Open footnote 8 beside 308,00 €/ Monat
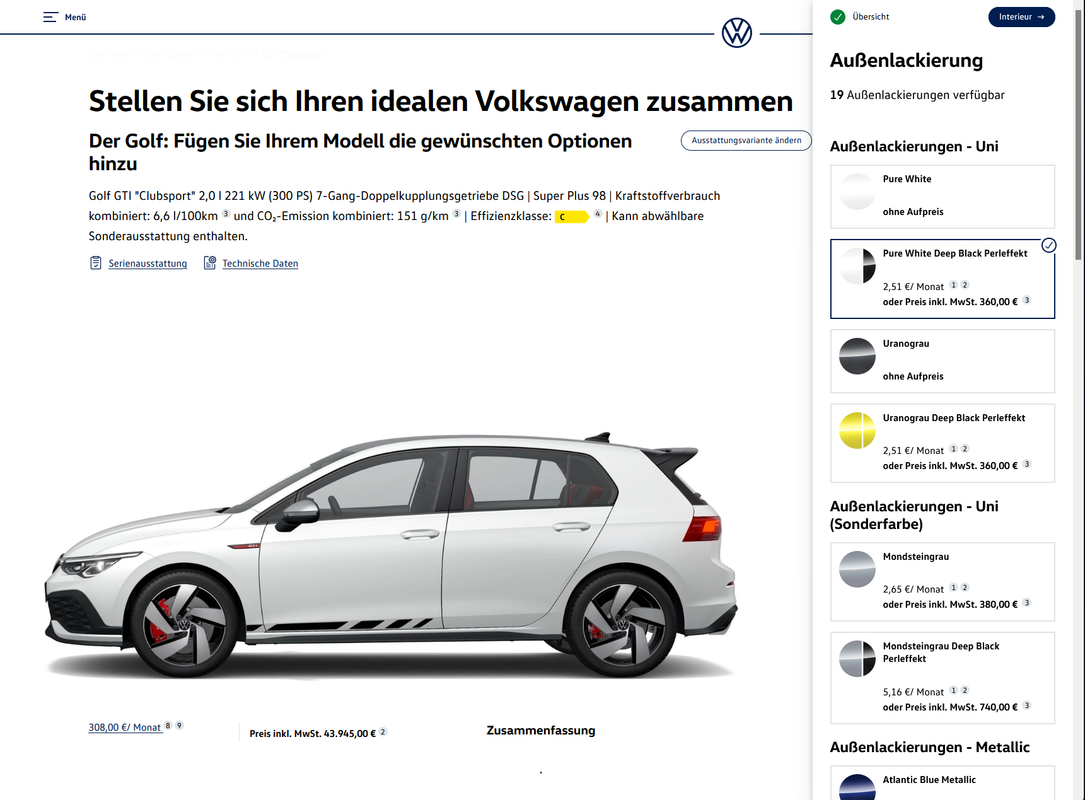 pos(167,725)
